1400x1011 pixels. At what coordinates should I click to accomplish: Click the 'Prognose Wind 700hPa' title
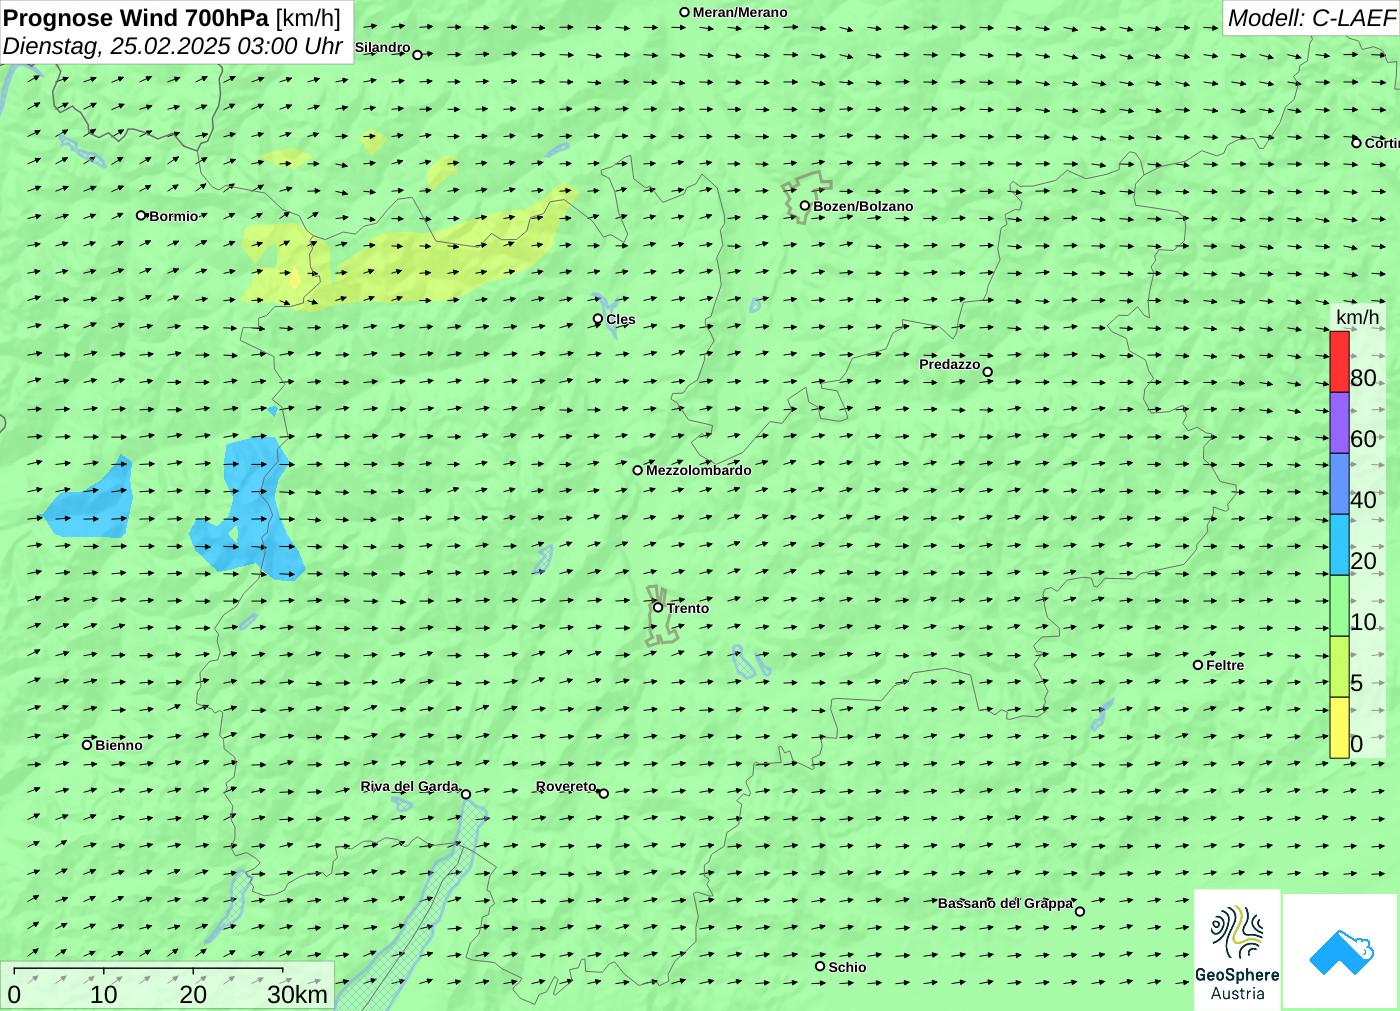tap(136, 18)
